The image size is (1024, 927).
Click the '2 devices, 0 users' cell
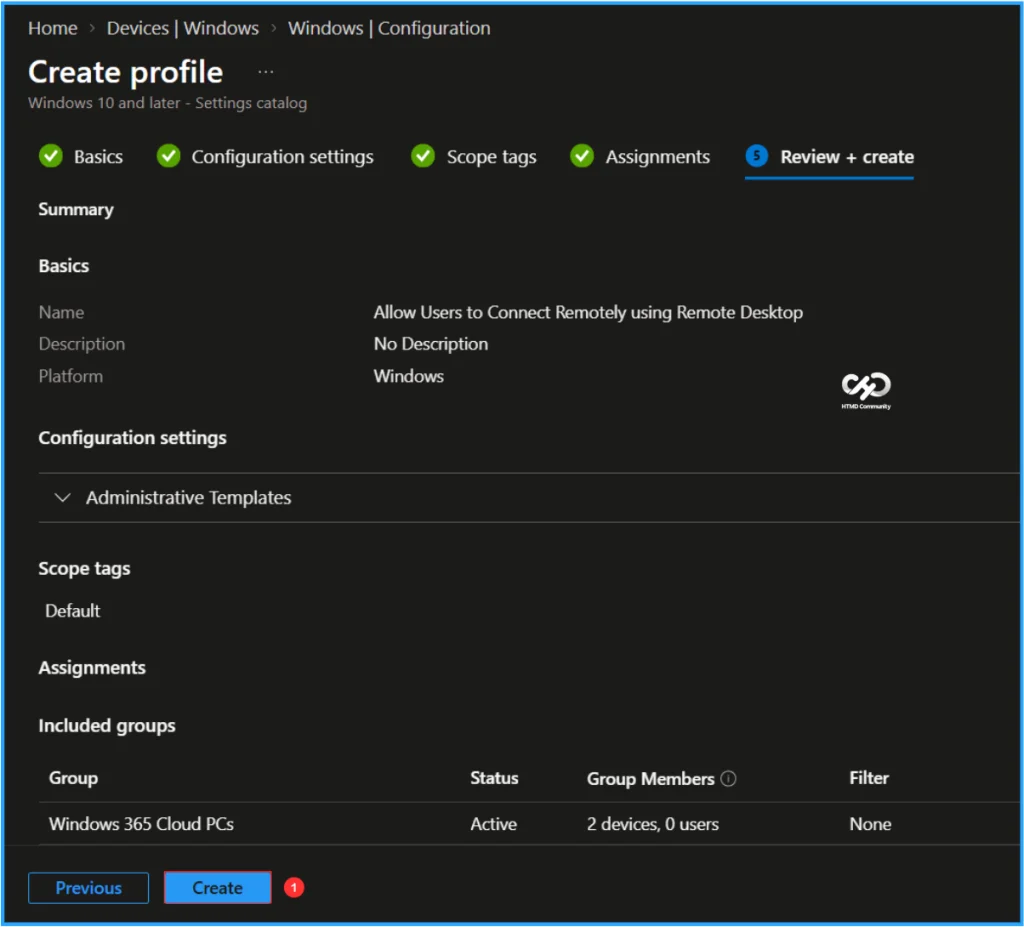click(x=653, y=824)
